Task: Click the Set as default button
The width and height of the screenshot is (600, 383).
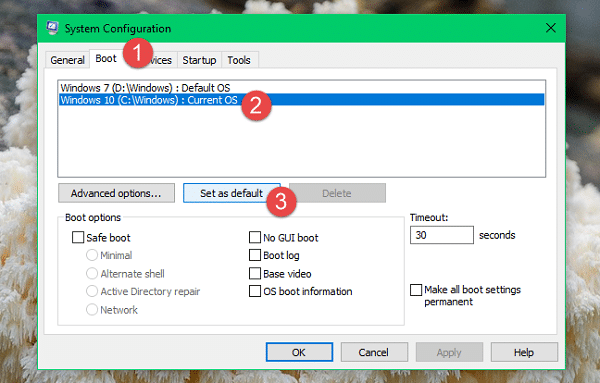Action: tap(232, 193)
